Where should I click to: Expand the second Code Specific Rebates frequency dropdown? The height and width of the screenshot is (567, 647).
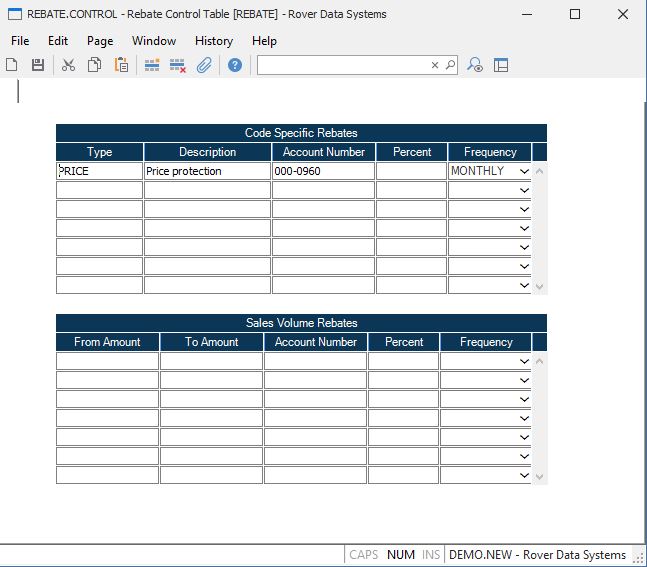point(523,190)
